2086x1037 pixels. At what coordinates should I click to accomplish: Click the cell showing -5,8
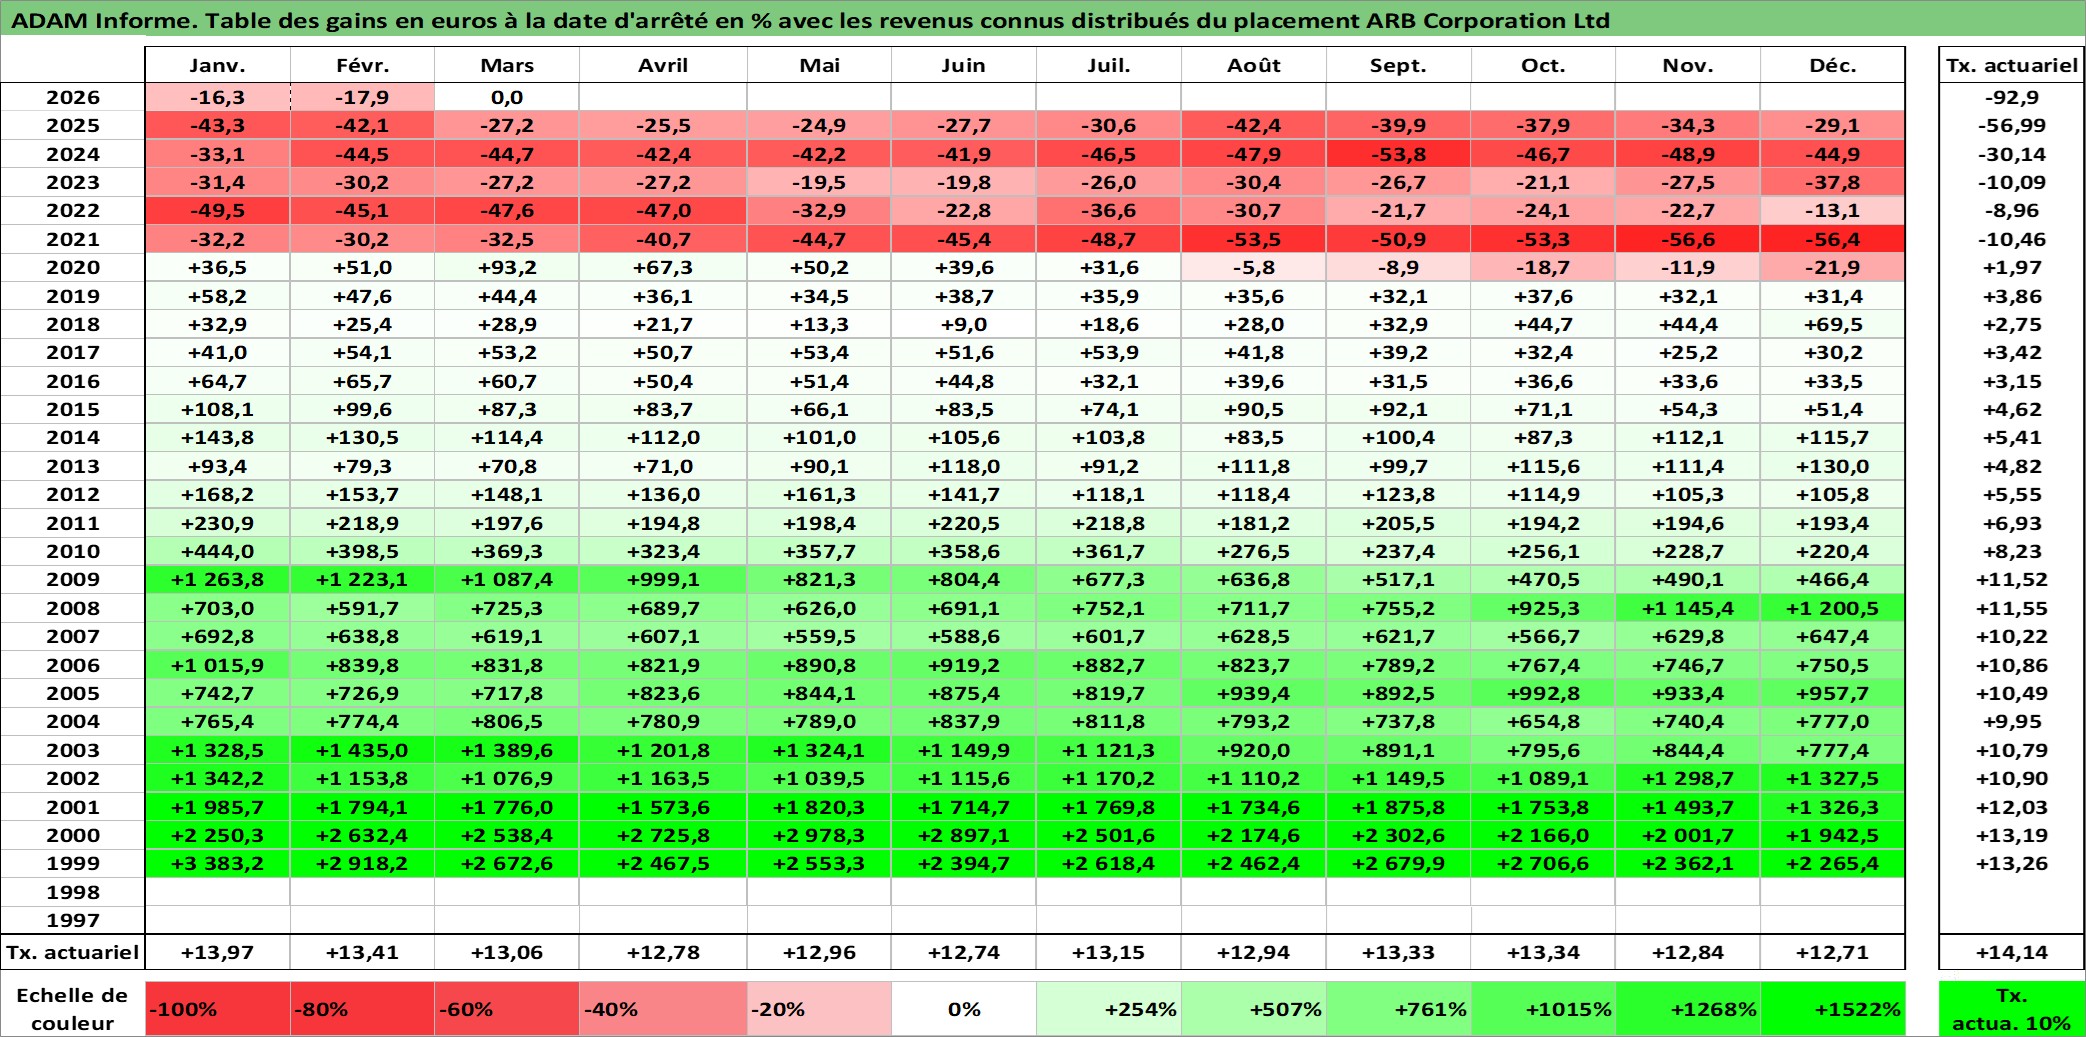pos(1254,267)
